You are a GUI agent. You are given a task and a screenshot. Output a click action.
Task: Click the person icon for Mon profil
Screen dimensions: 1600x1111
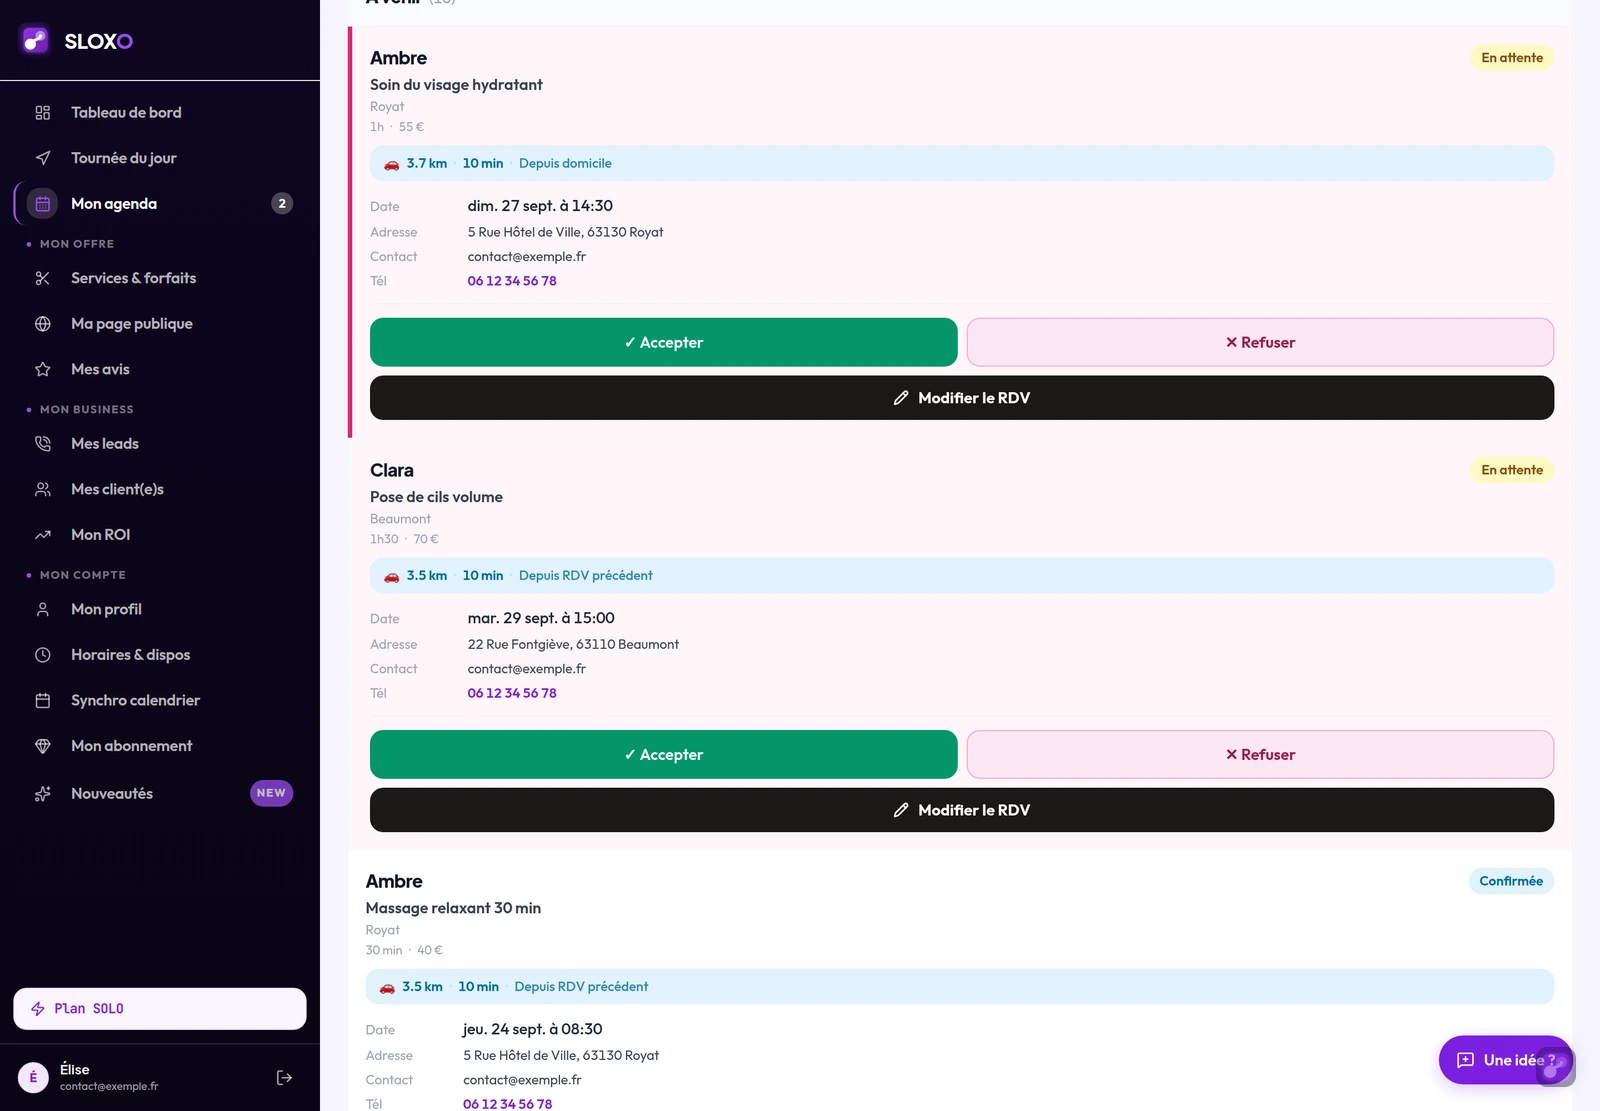pos(43,609)
